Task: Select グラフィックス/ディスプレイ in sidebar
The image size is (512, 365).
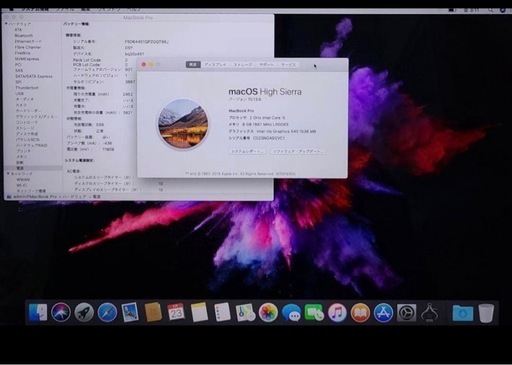Action: [37, 117]
